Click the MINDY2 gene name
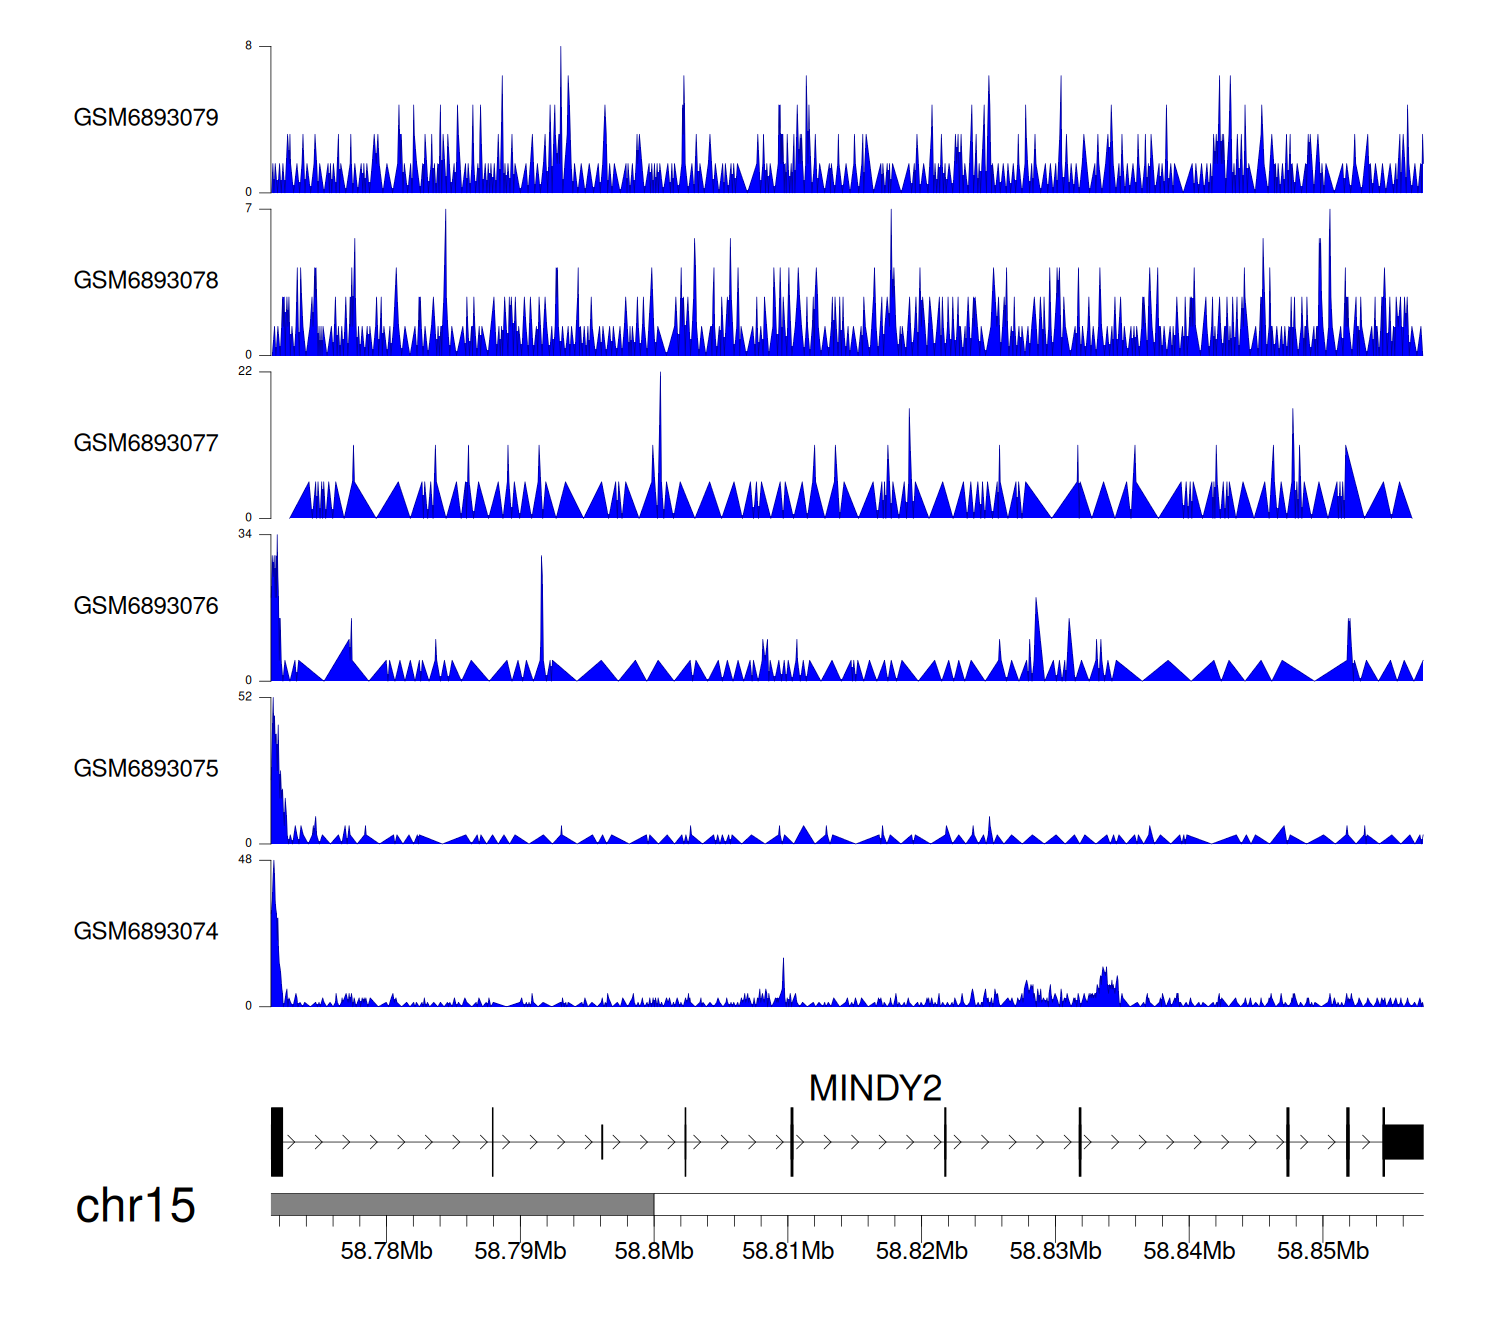 pos(875,1088)
